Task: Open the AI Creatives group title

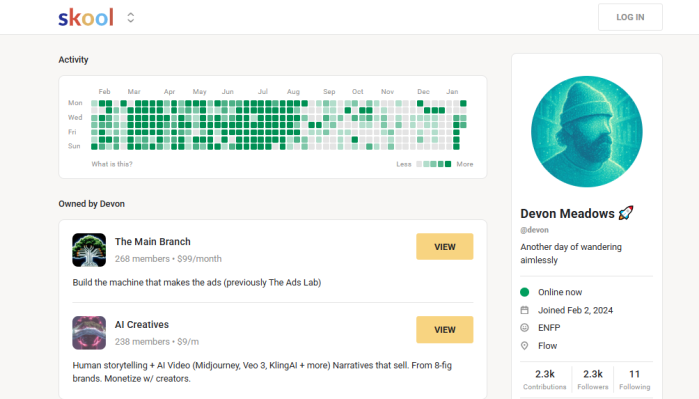Action: 142,325
